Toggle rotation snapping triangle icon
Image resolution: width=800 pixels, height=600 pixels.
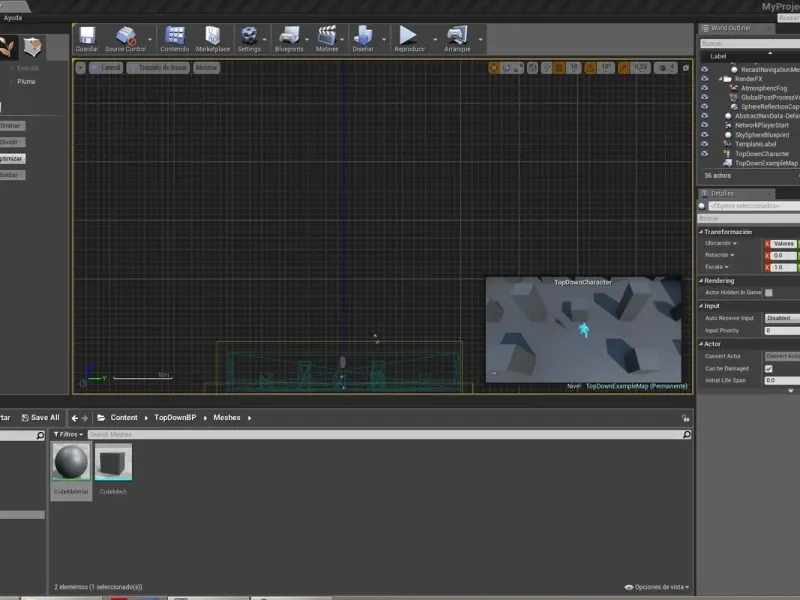coord(590,67)
